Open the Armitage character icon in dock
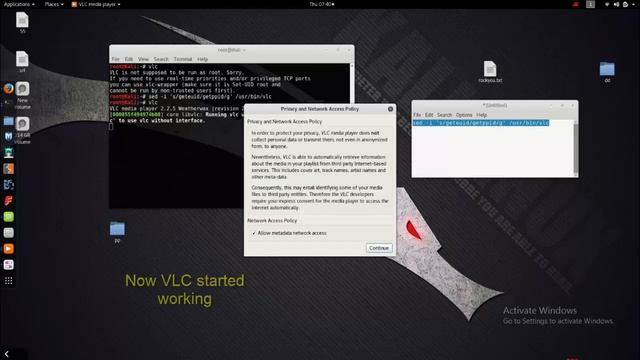The height and width of the screenshot is (360, 640). tap(9, 152)
